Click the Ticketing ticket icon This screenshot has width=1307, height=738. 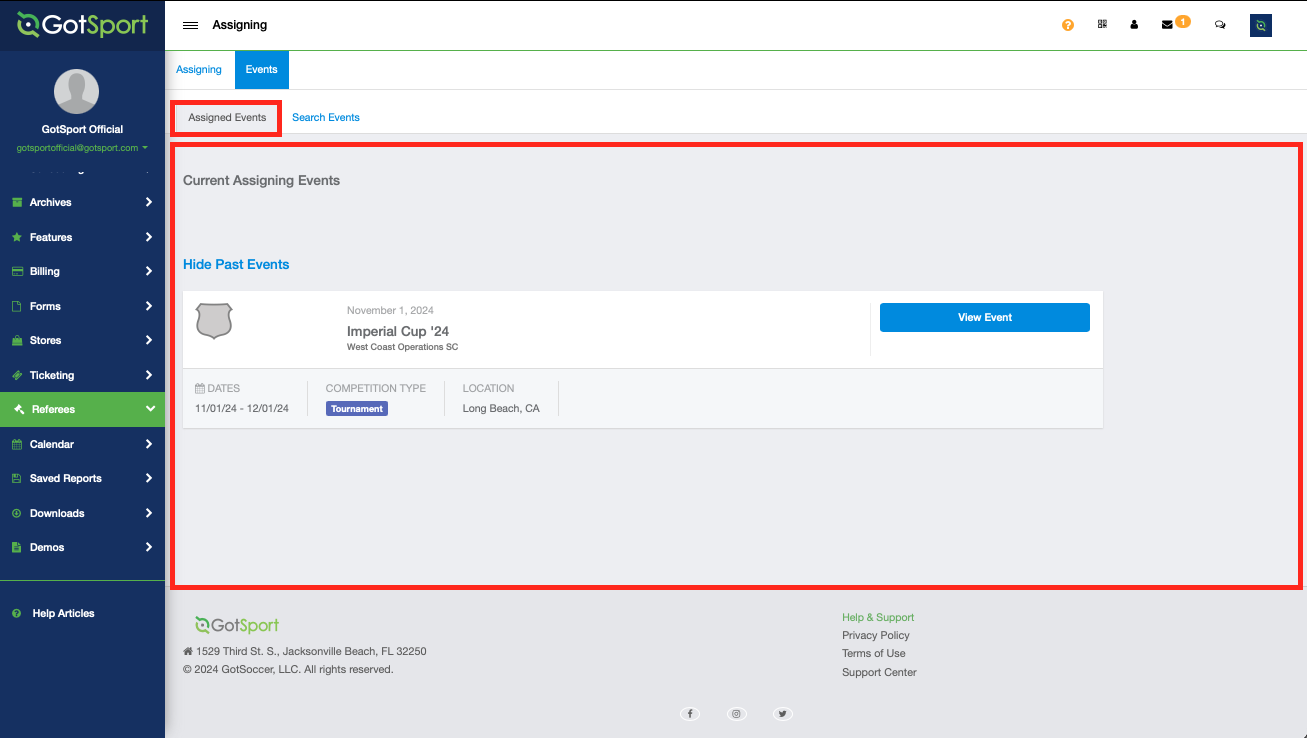point(17,375)
